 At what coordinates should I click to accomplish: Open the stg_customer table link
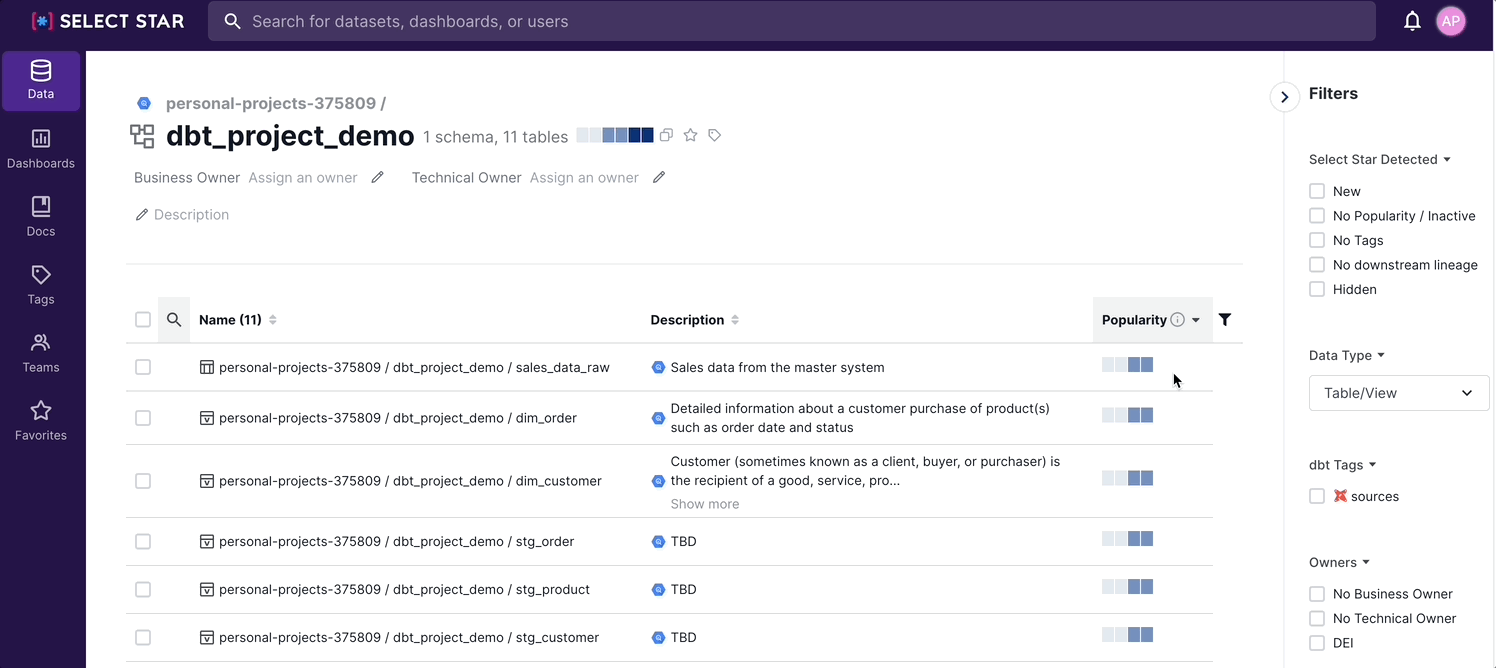point(409,637)
